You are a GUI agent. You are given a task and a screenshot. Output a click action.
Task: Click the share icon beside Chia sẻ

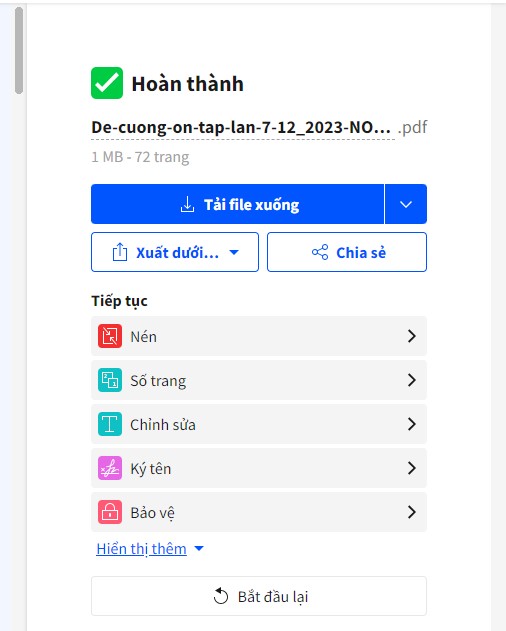[x=320, y=252]
